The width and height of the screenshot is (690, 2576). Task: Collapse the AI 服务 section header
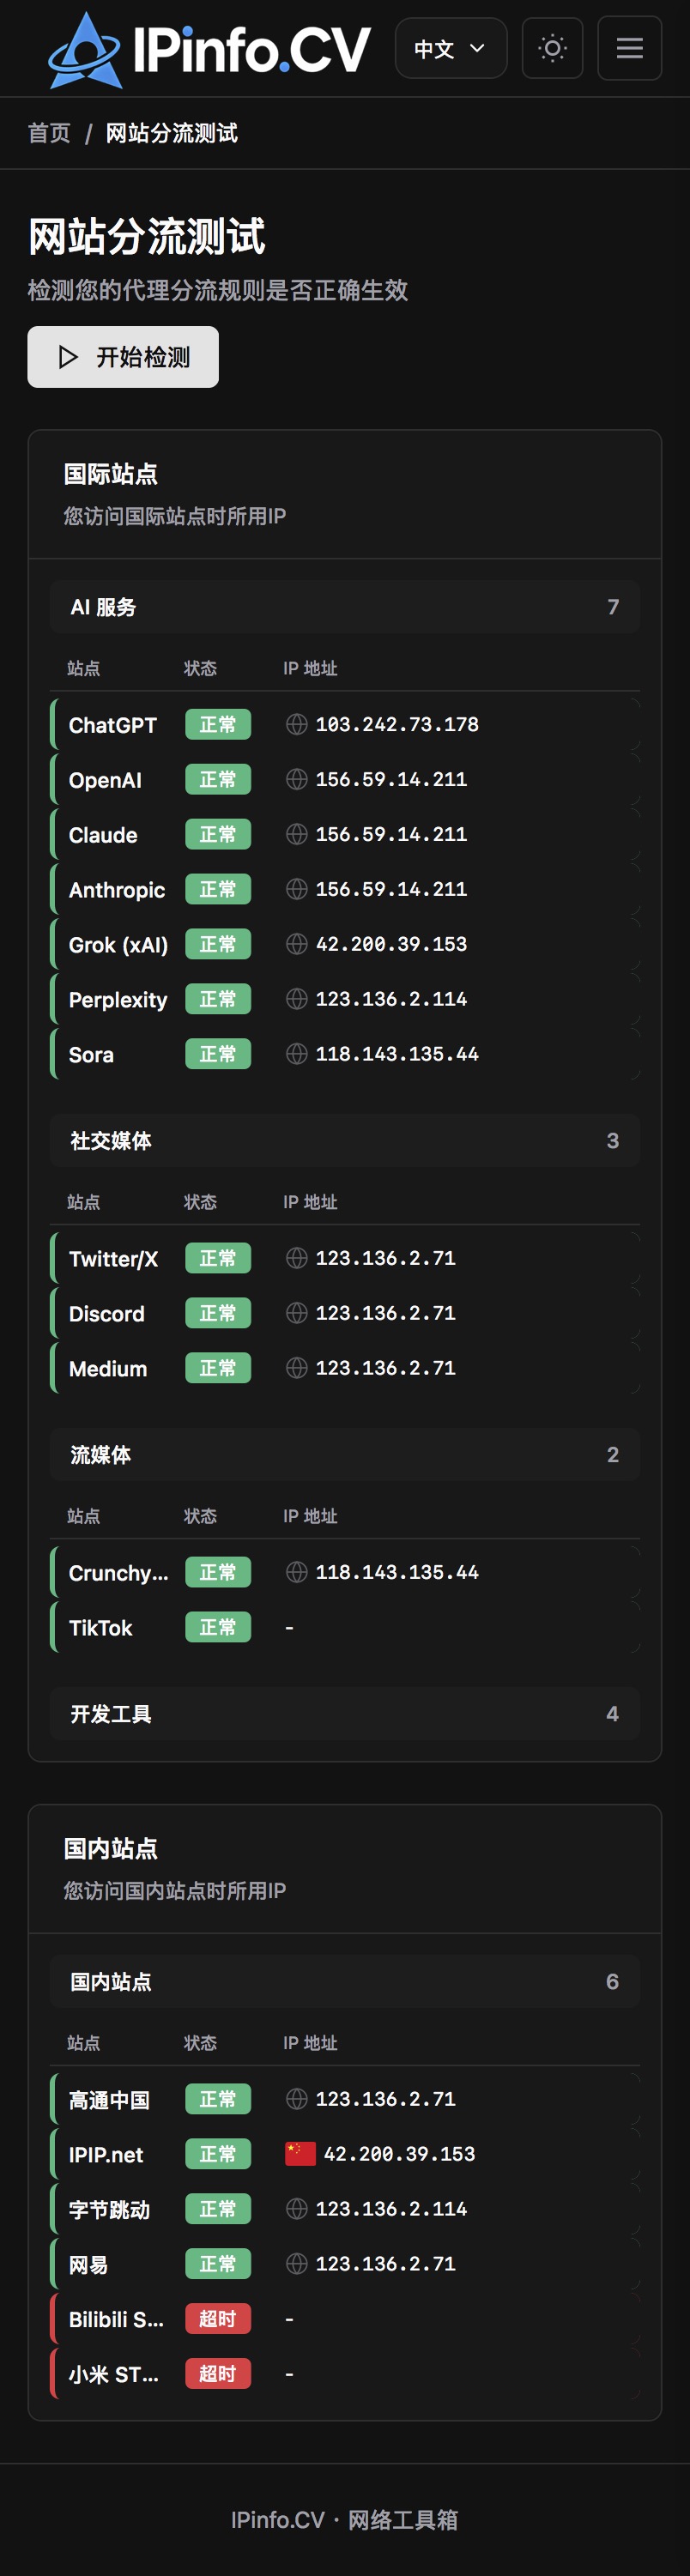(x=344, y=607)
